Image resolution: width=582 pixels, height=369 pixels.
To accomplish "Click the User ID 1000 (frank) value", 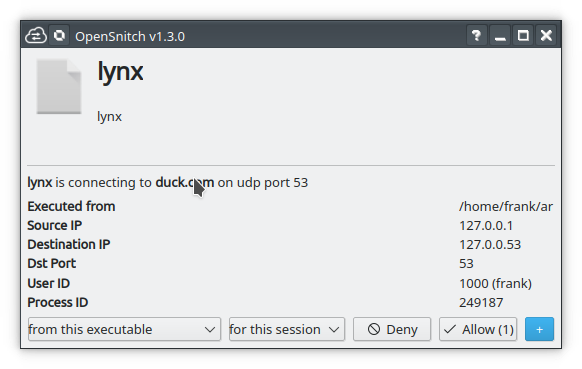I will click(x=496, y=284).
